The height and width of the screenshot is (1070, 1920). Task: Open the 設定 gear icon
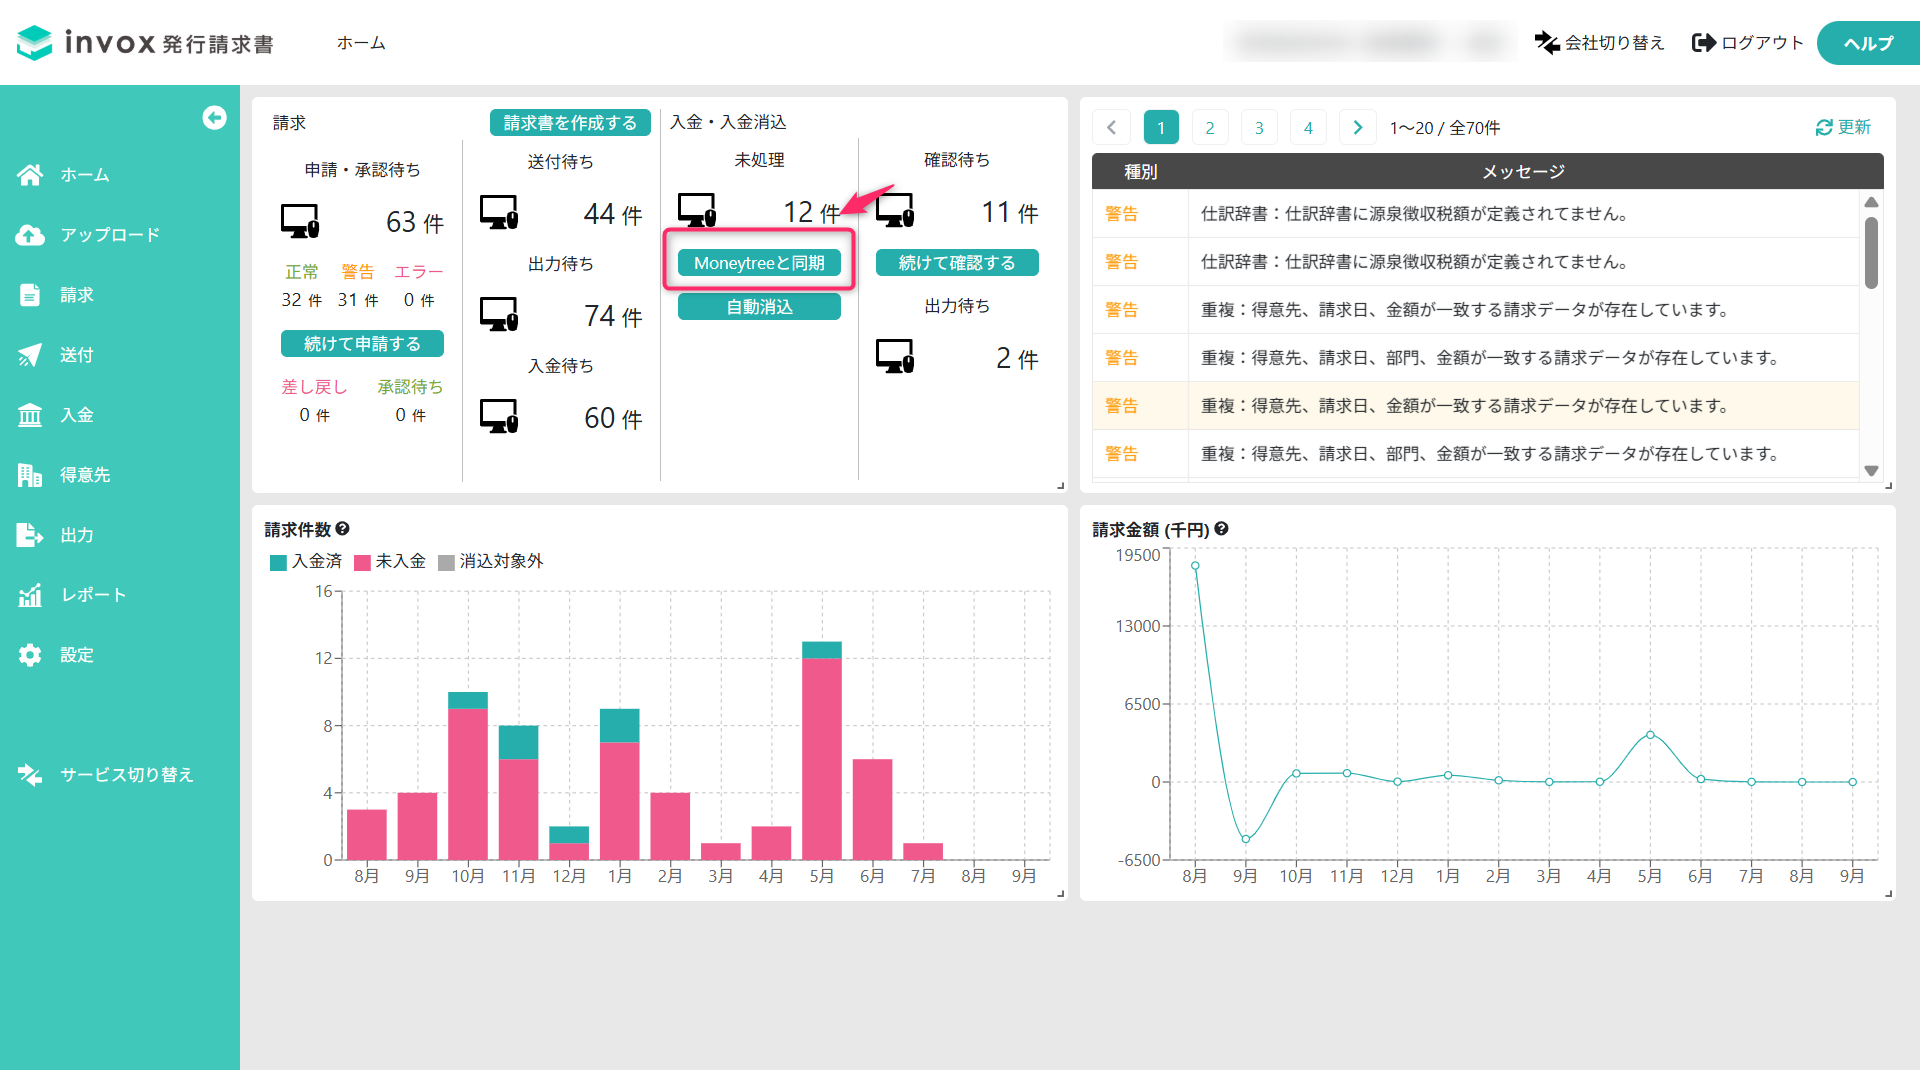point(30,655)
